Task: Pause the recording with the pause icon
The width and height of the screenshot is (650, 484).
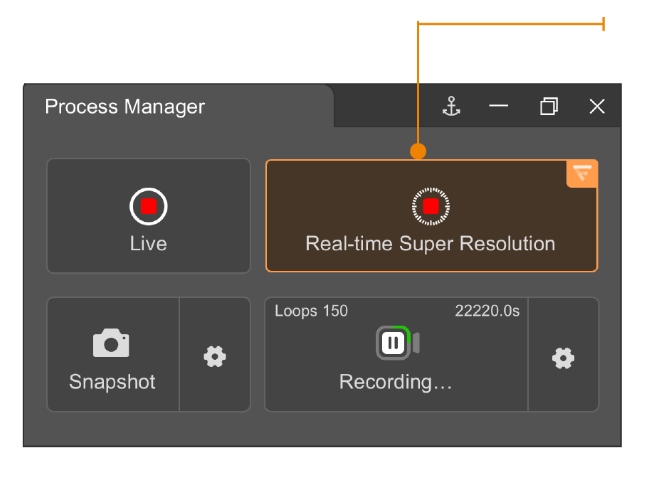Action: pyautogui.click(x=393, y=343)
